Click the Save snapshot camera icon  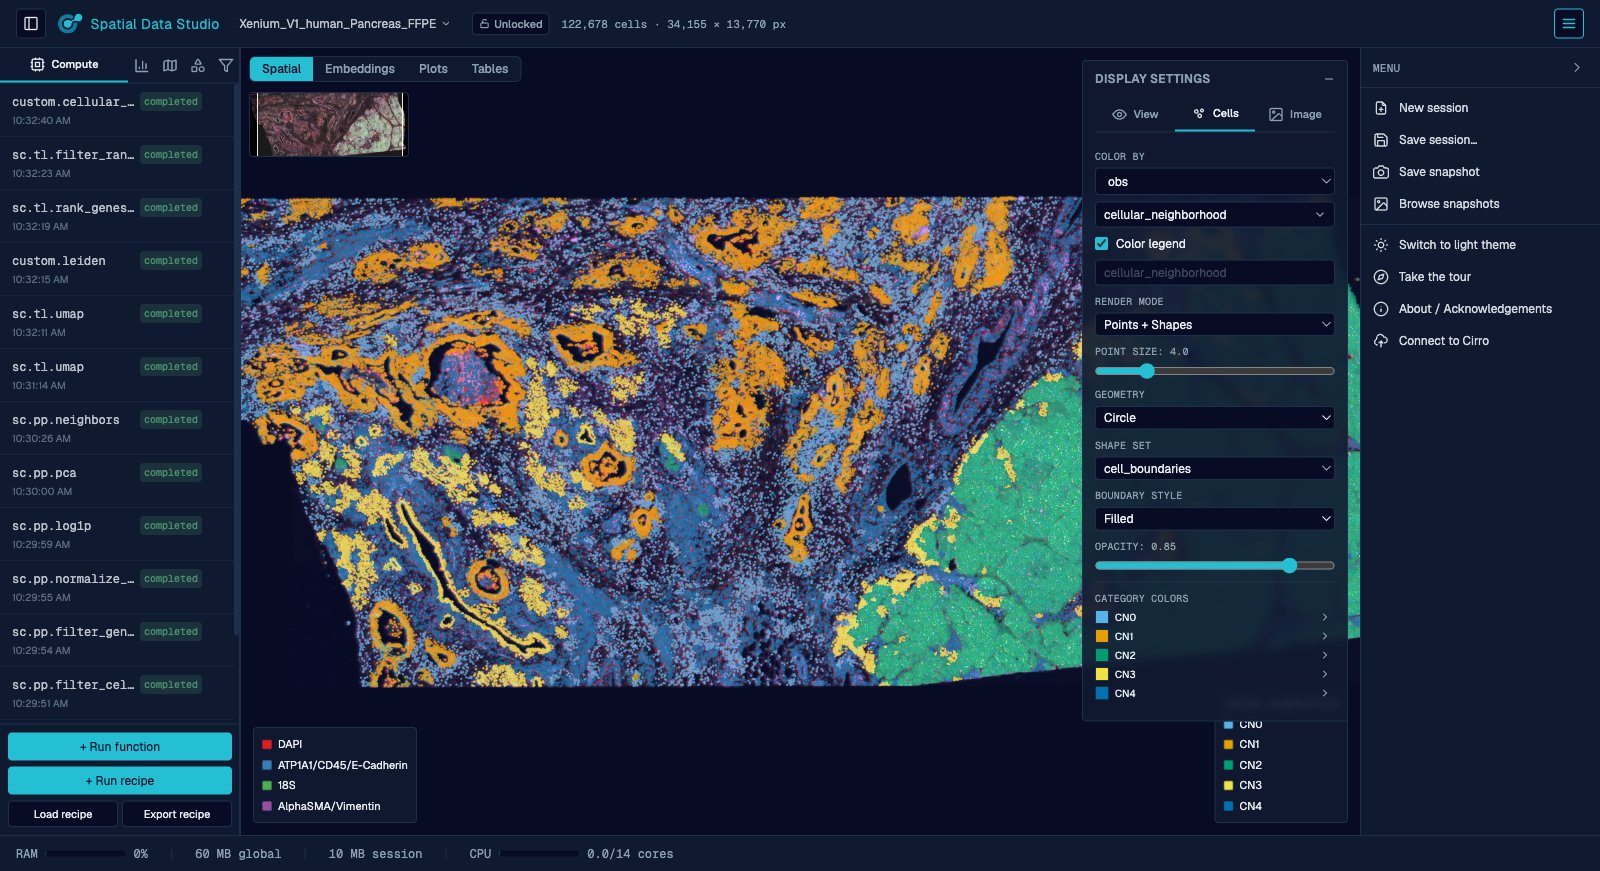click(1381, 172)
